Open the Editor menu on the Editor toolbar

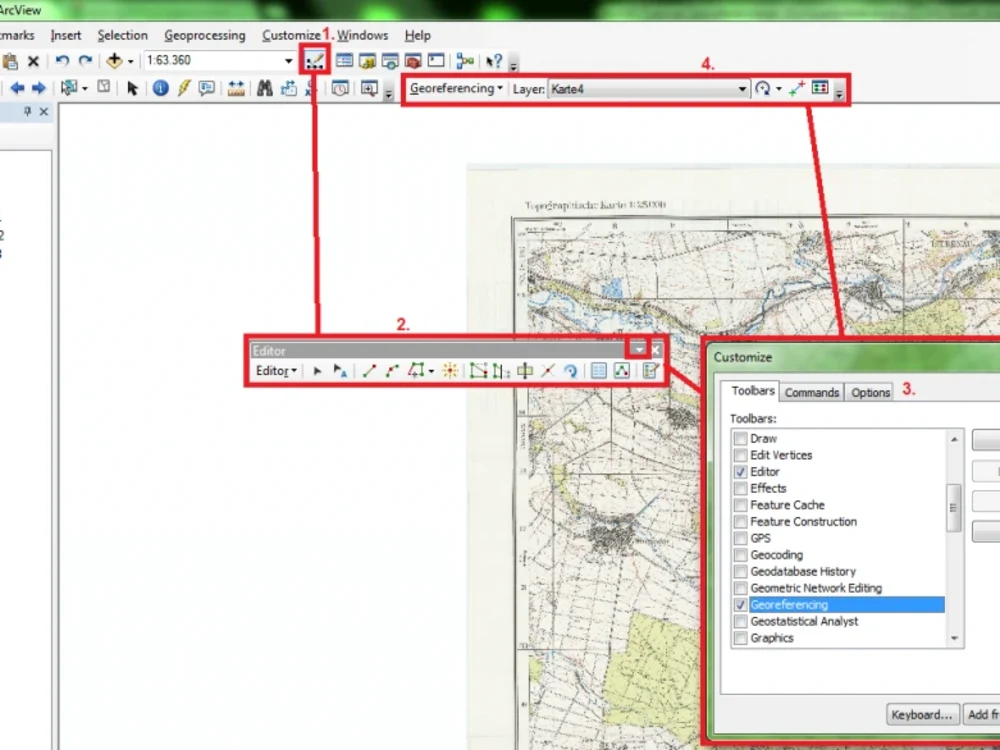pos(275,370)
